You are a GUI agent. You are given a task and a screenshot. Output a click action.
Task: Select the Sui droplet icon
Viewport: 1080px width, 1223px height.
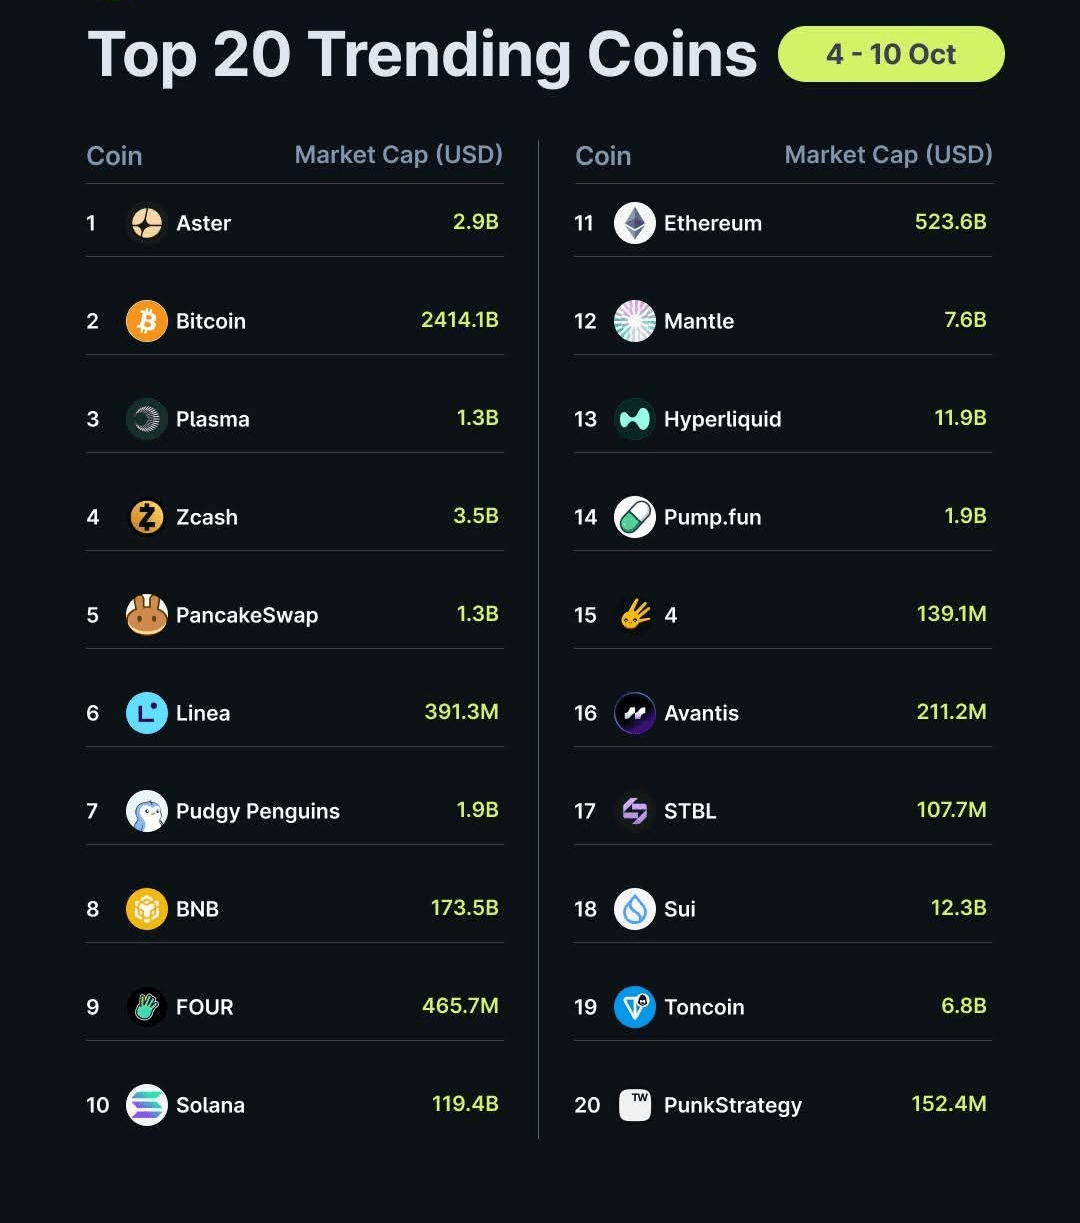tap(635, 909)
